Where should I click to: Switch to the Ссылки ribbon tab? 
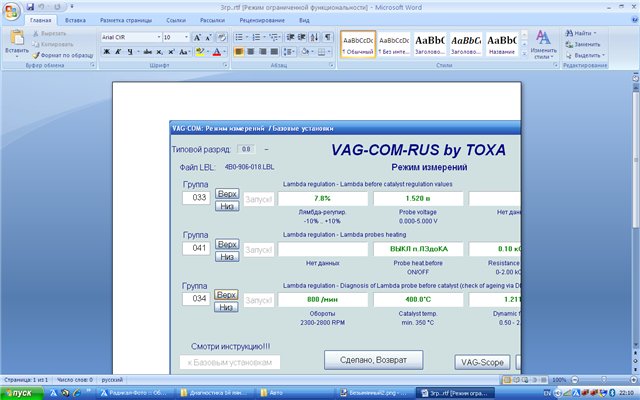(176, 20)
